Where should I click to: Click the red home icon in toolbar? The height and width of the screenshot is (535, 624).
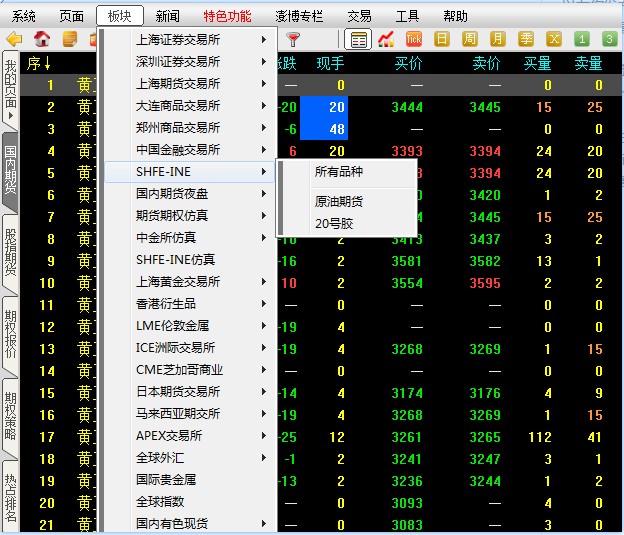point(42,39)
